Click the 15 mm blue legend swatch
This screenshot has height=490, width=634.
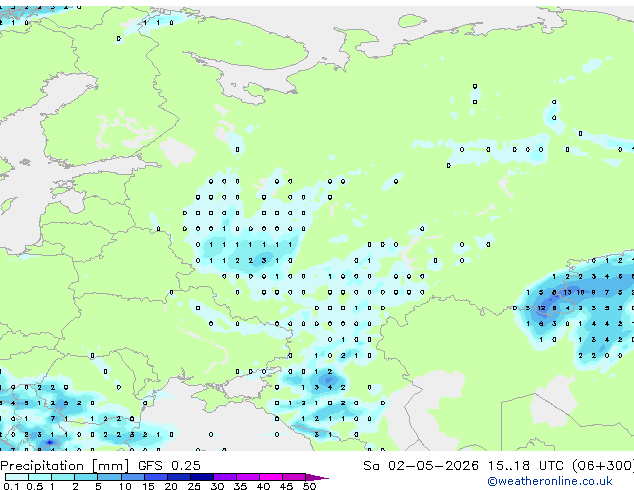[156, 477]
